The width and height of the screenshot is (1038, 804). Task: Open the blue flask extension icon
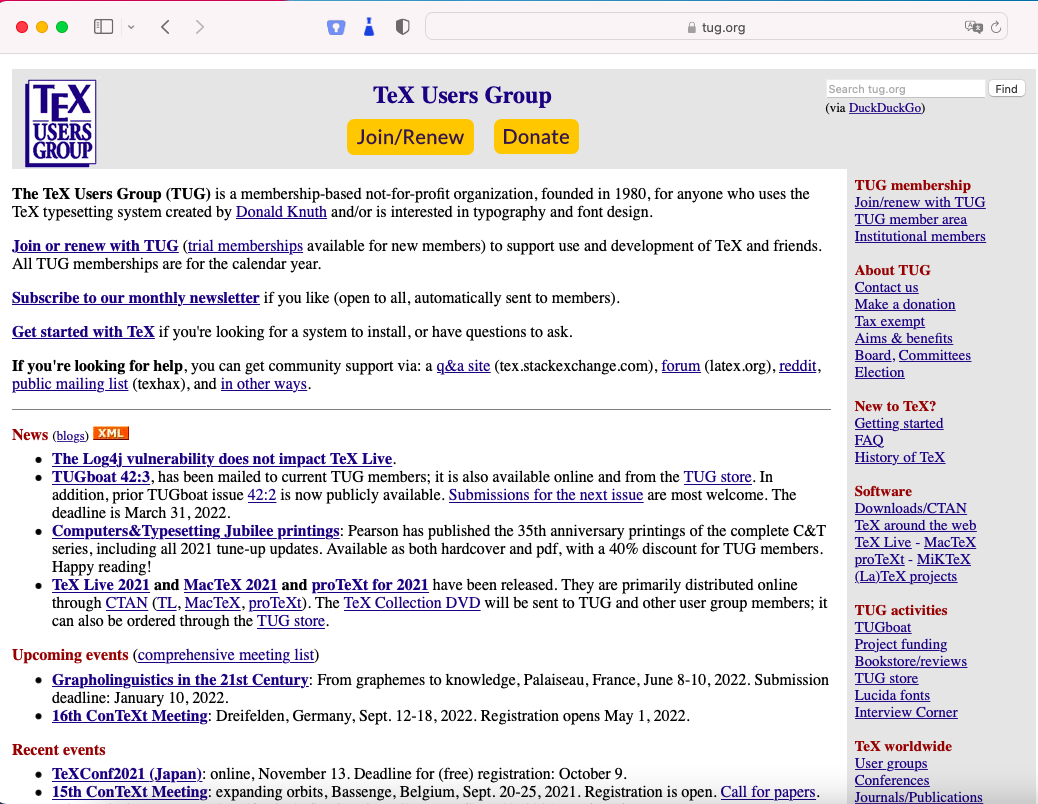click(369, 27)
